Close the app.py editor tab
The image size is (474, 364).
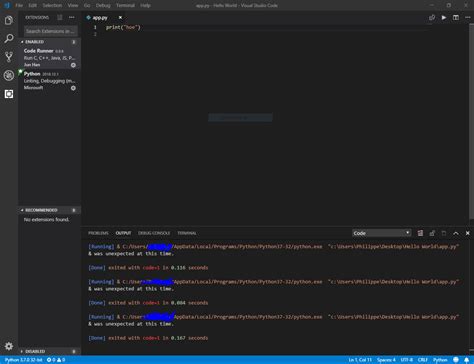click(120, 17)
